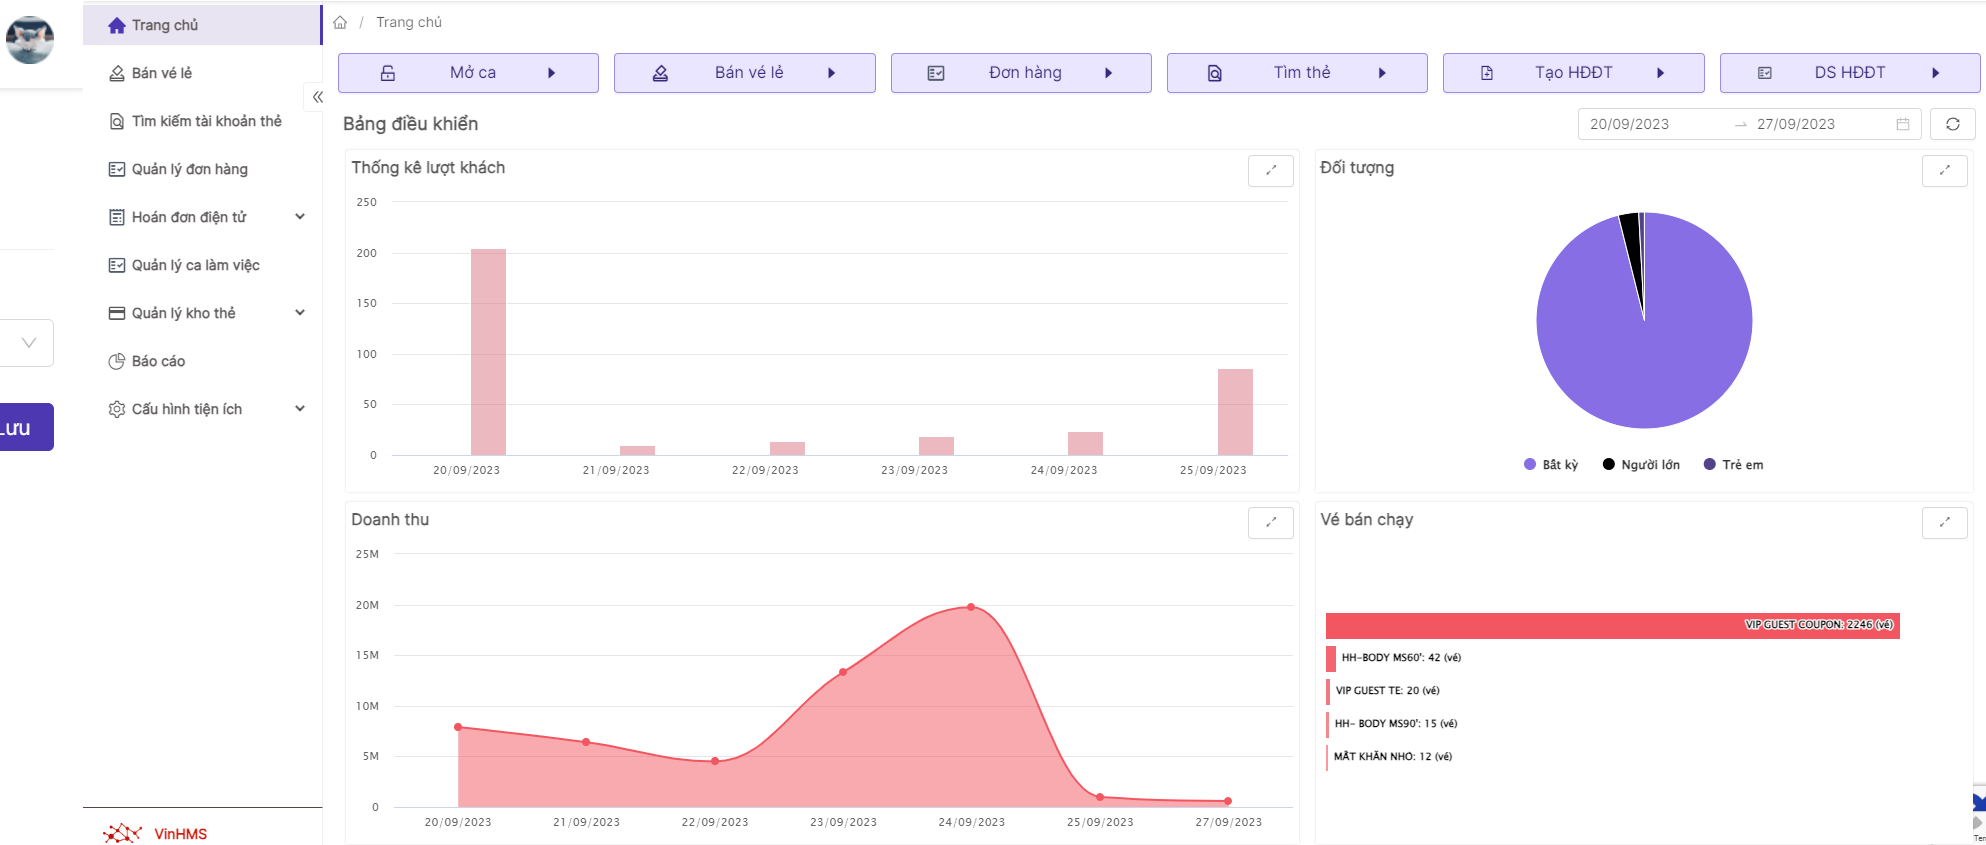Expand the Vé bán chạy panel
This screenshot has width=1986, height=845.
[x=1944, y=522]
